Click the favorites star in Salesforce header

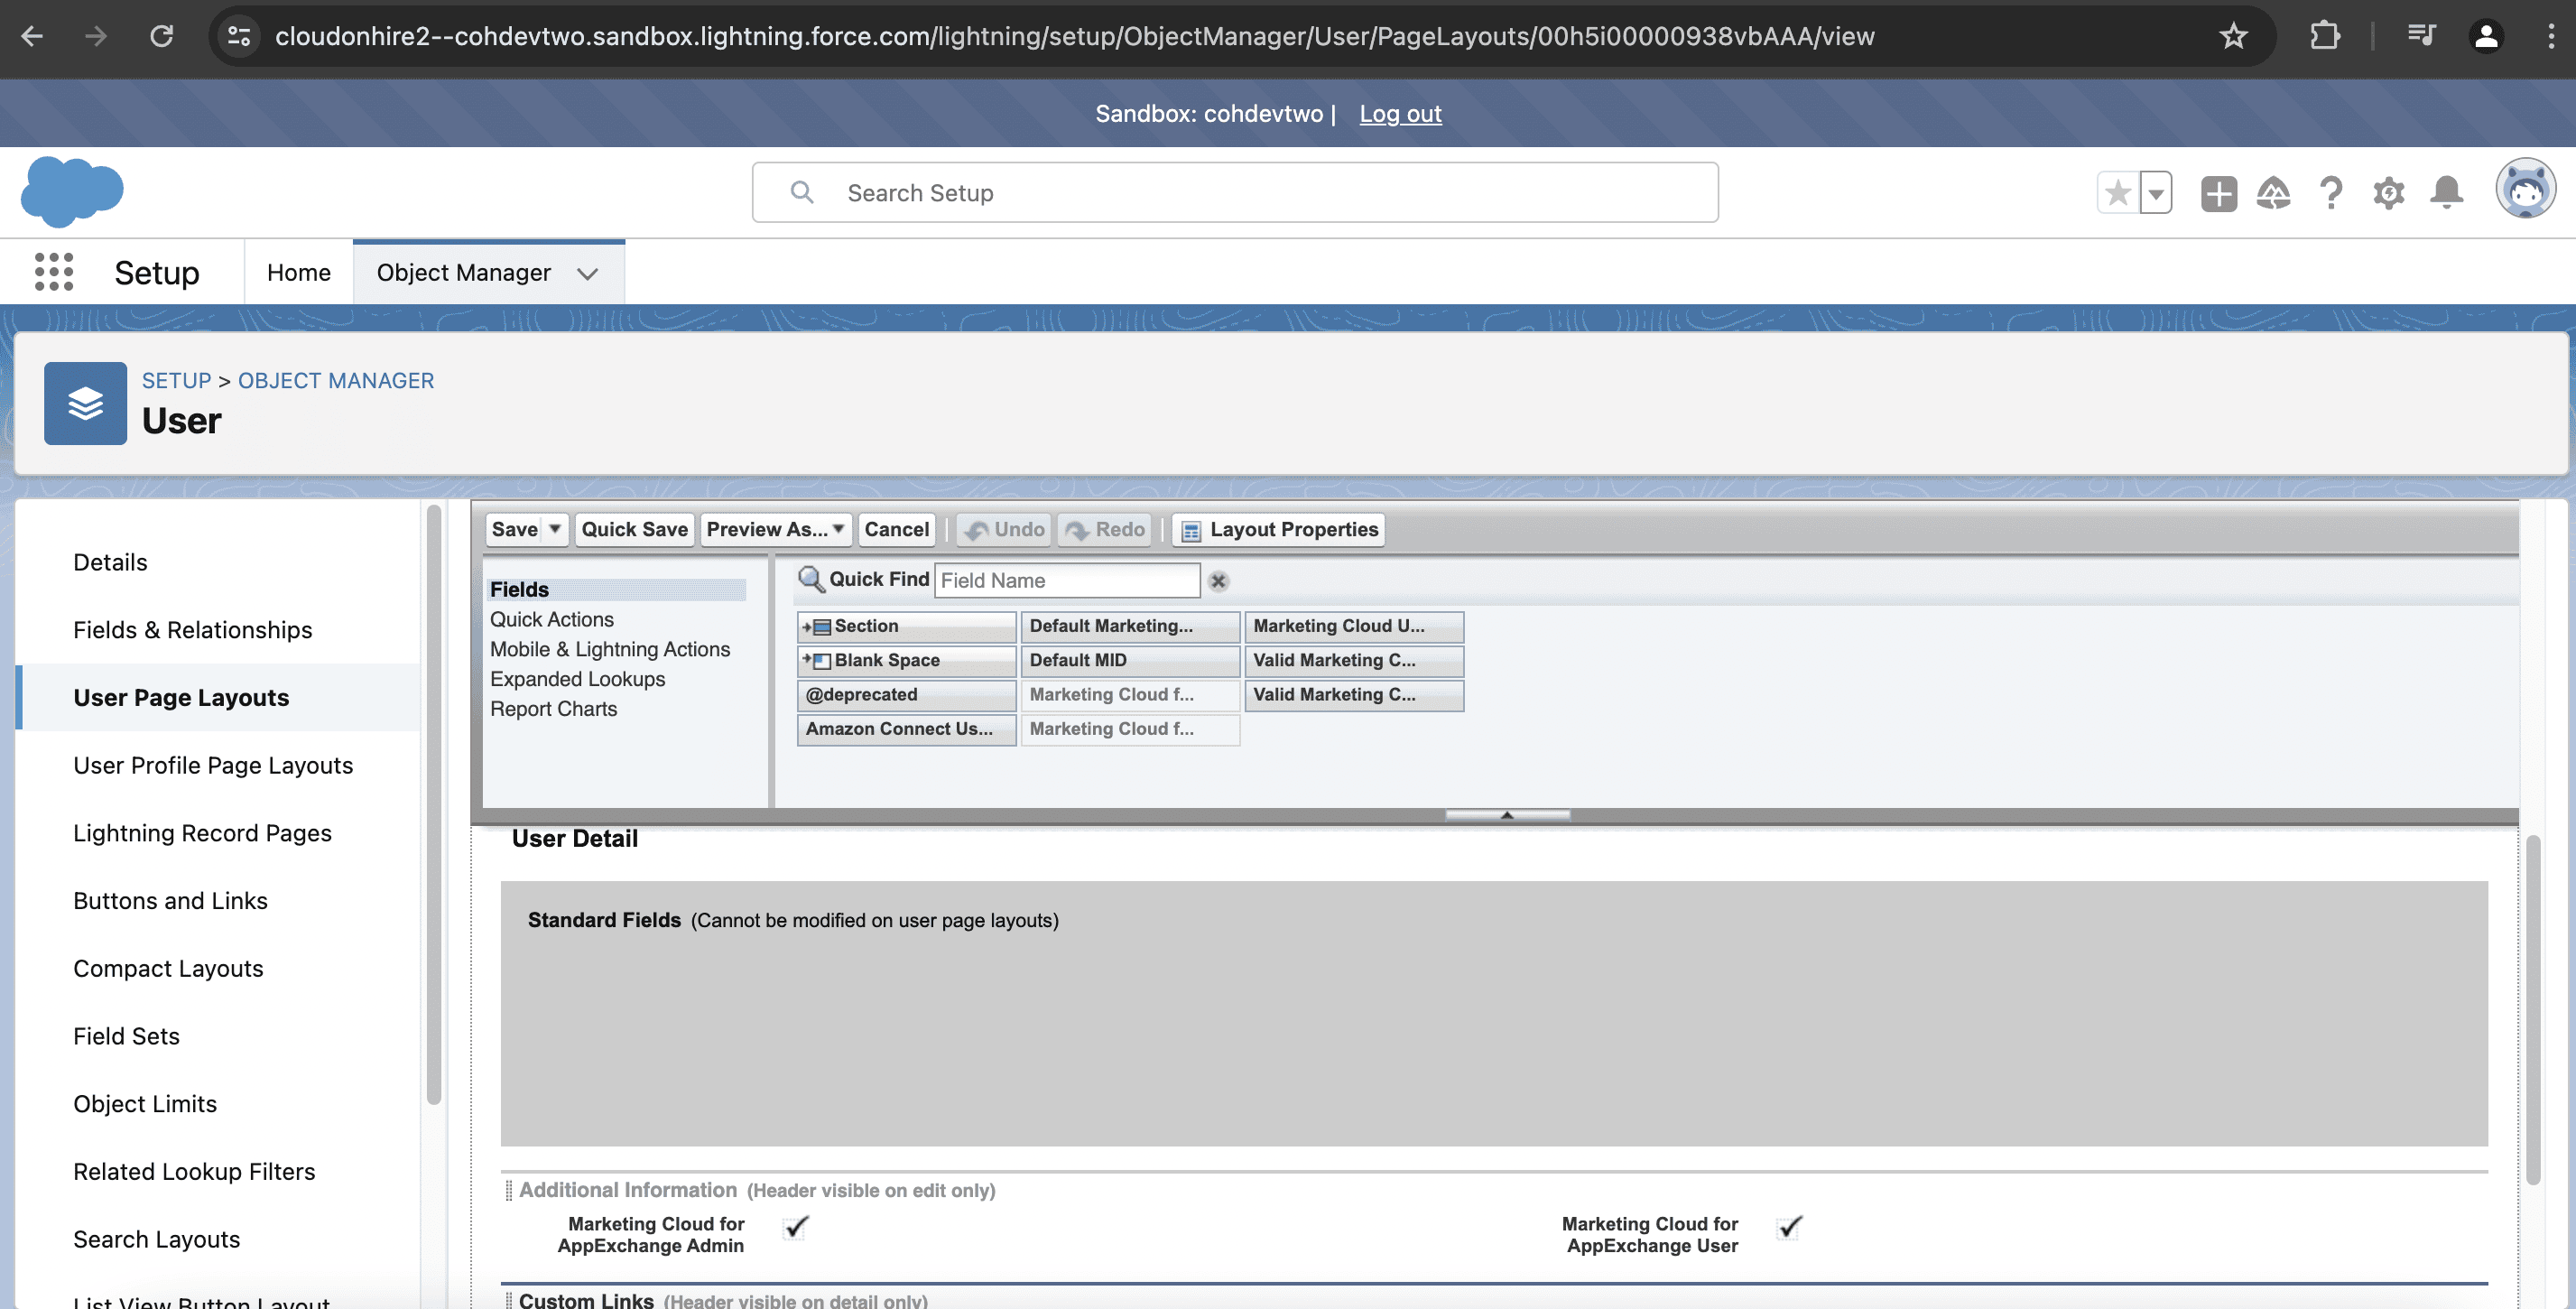pyautogui.click(x=2117, y=193)
